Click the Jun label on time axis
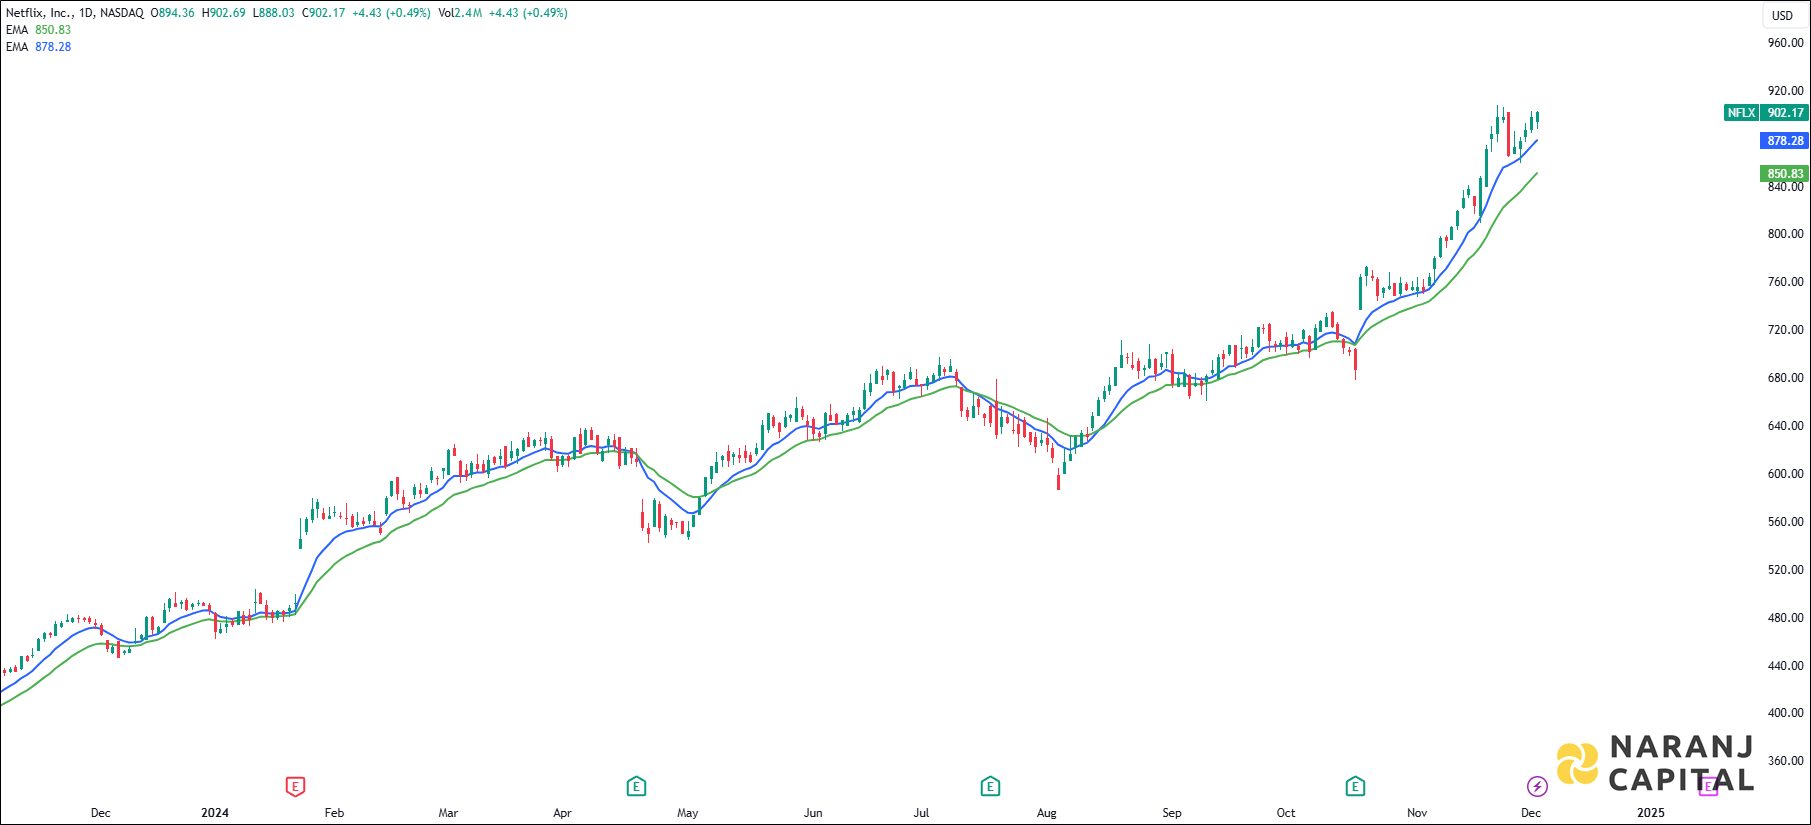This screenshot has height=825, width=1811. 813,813
